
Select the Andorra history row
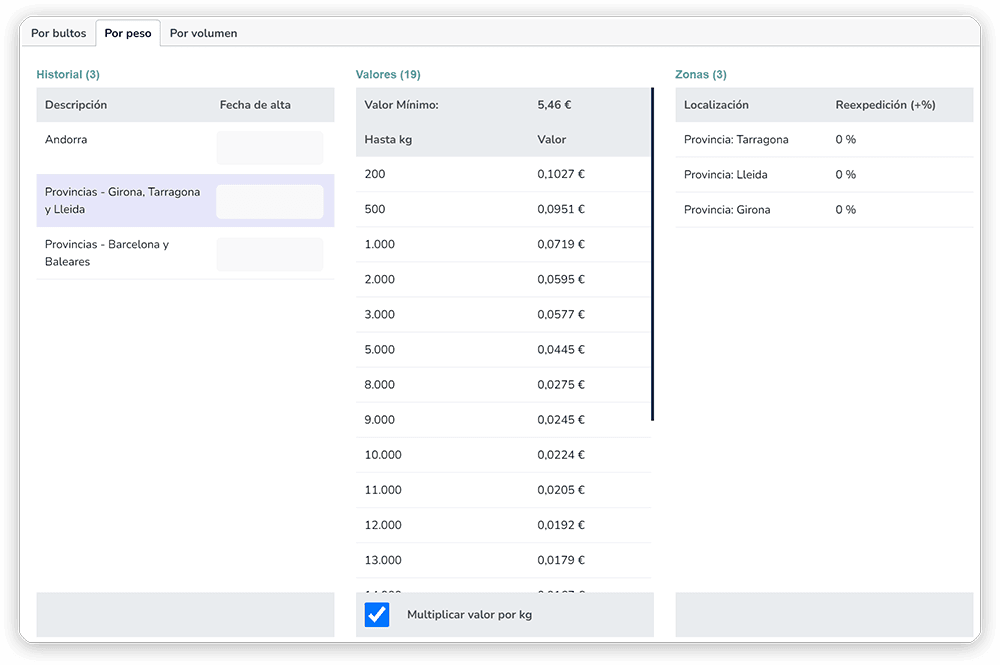[185, 148]
